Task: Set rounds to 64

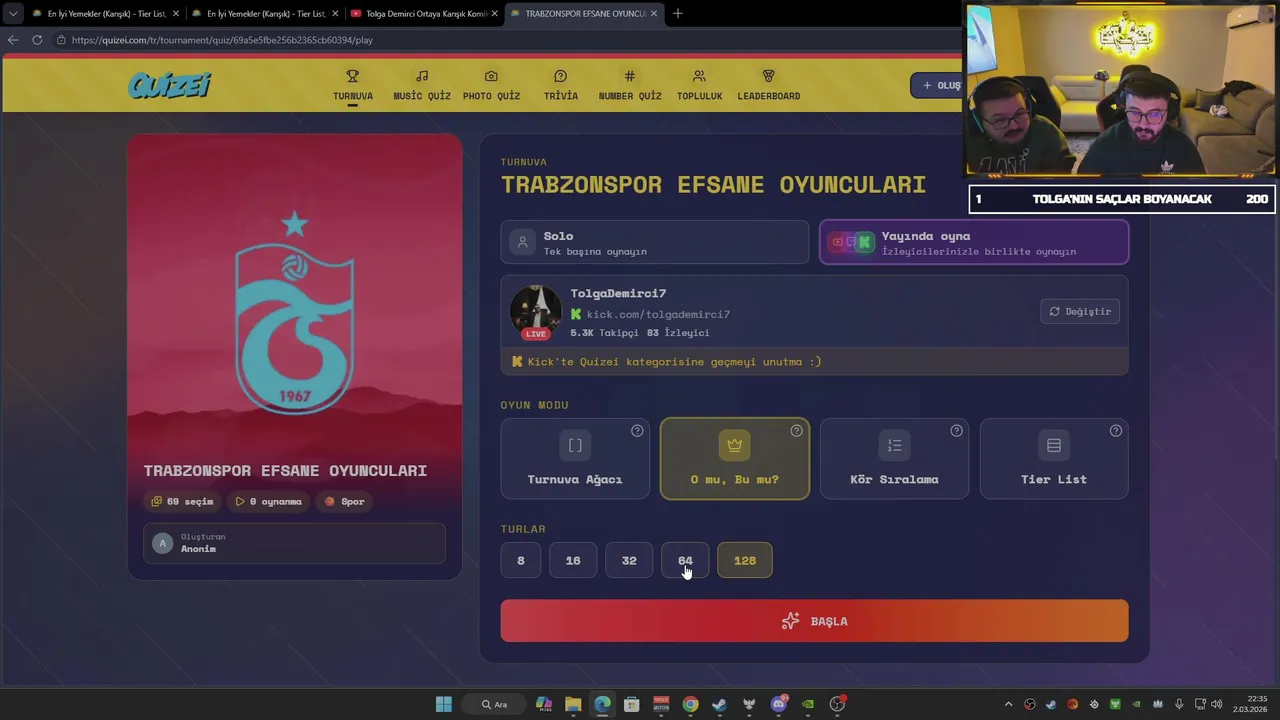Action: tap(685, 560)
